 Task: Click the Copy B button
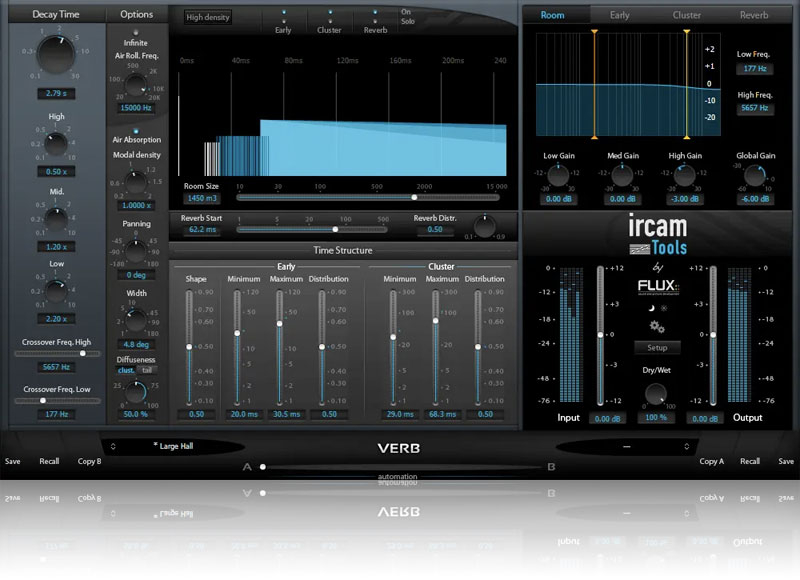[x=89, y=462]
